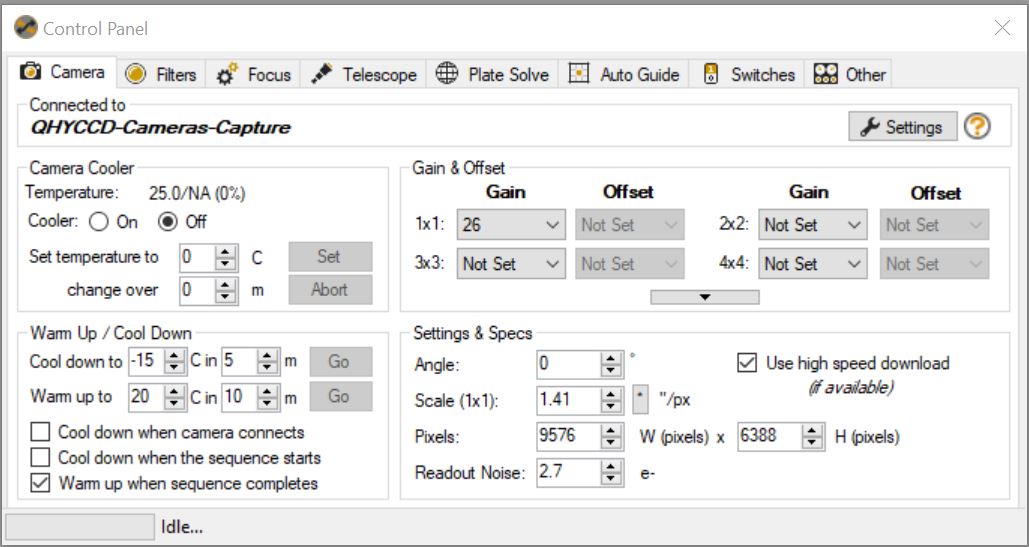Increase the Angle value with up arrow
Viewport: 1029px width, 547px height.
(x=612, y=358)
